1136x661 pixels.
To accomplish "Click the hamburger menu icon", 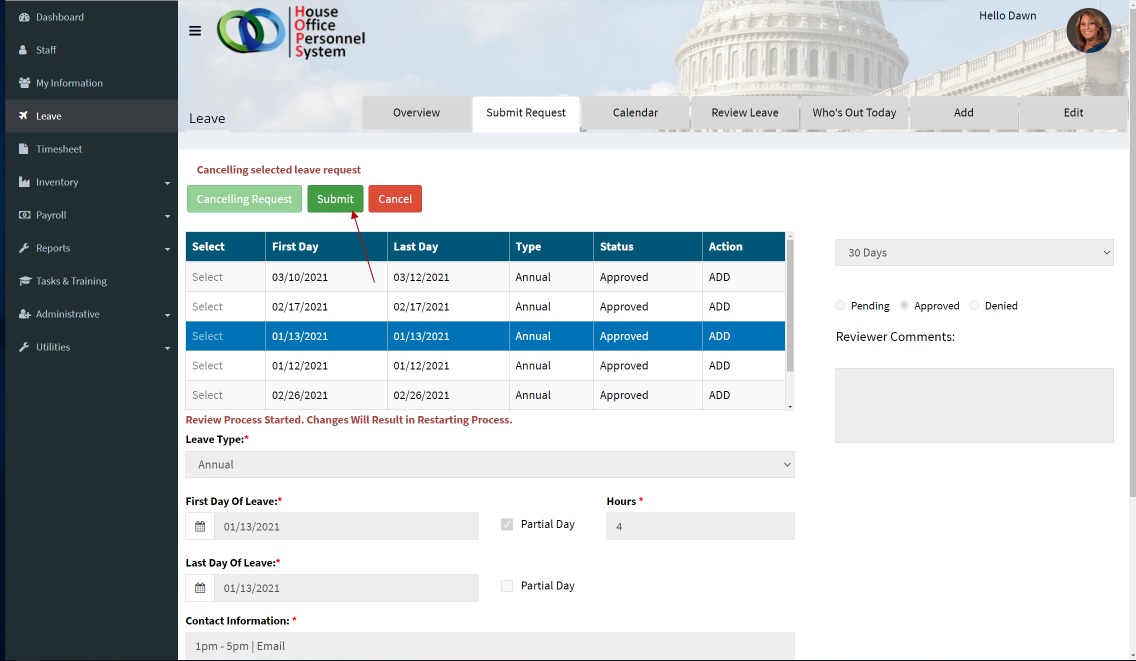I will coord(195,31).
